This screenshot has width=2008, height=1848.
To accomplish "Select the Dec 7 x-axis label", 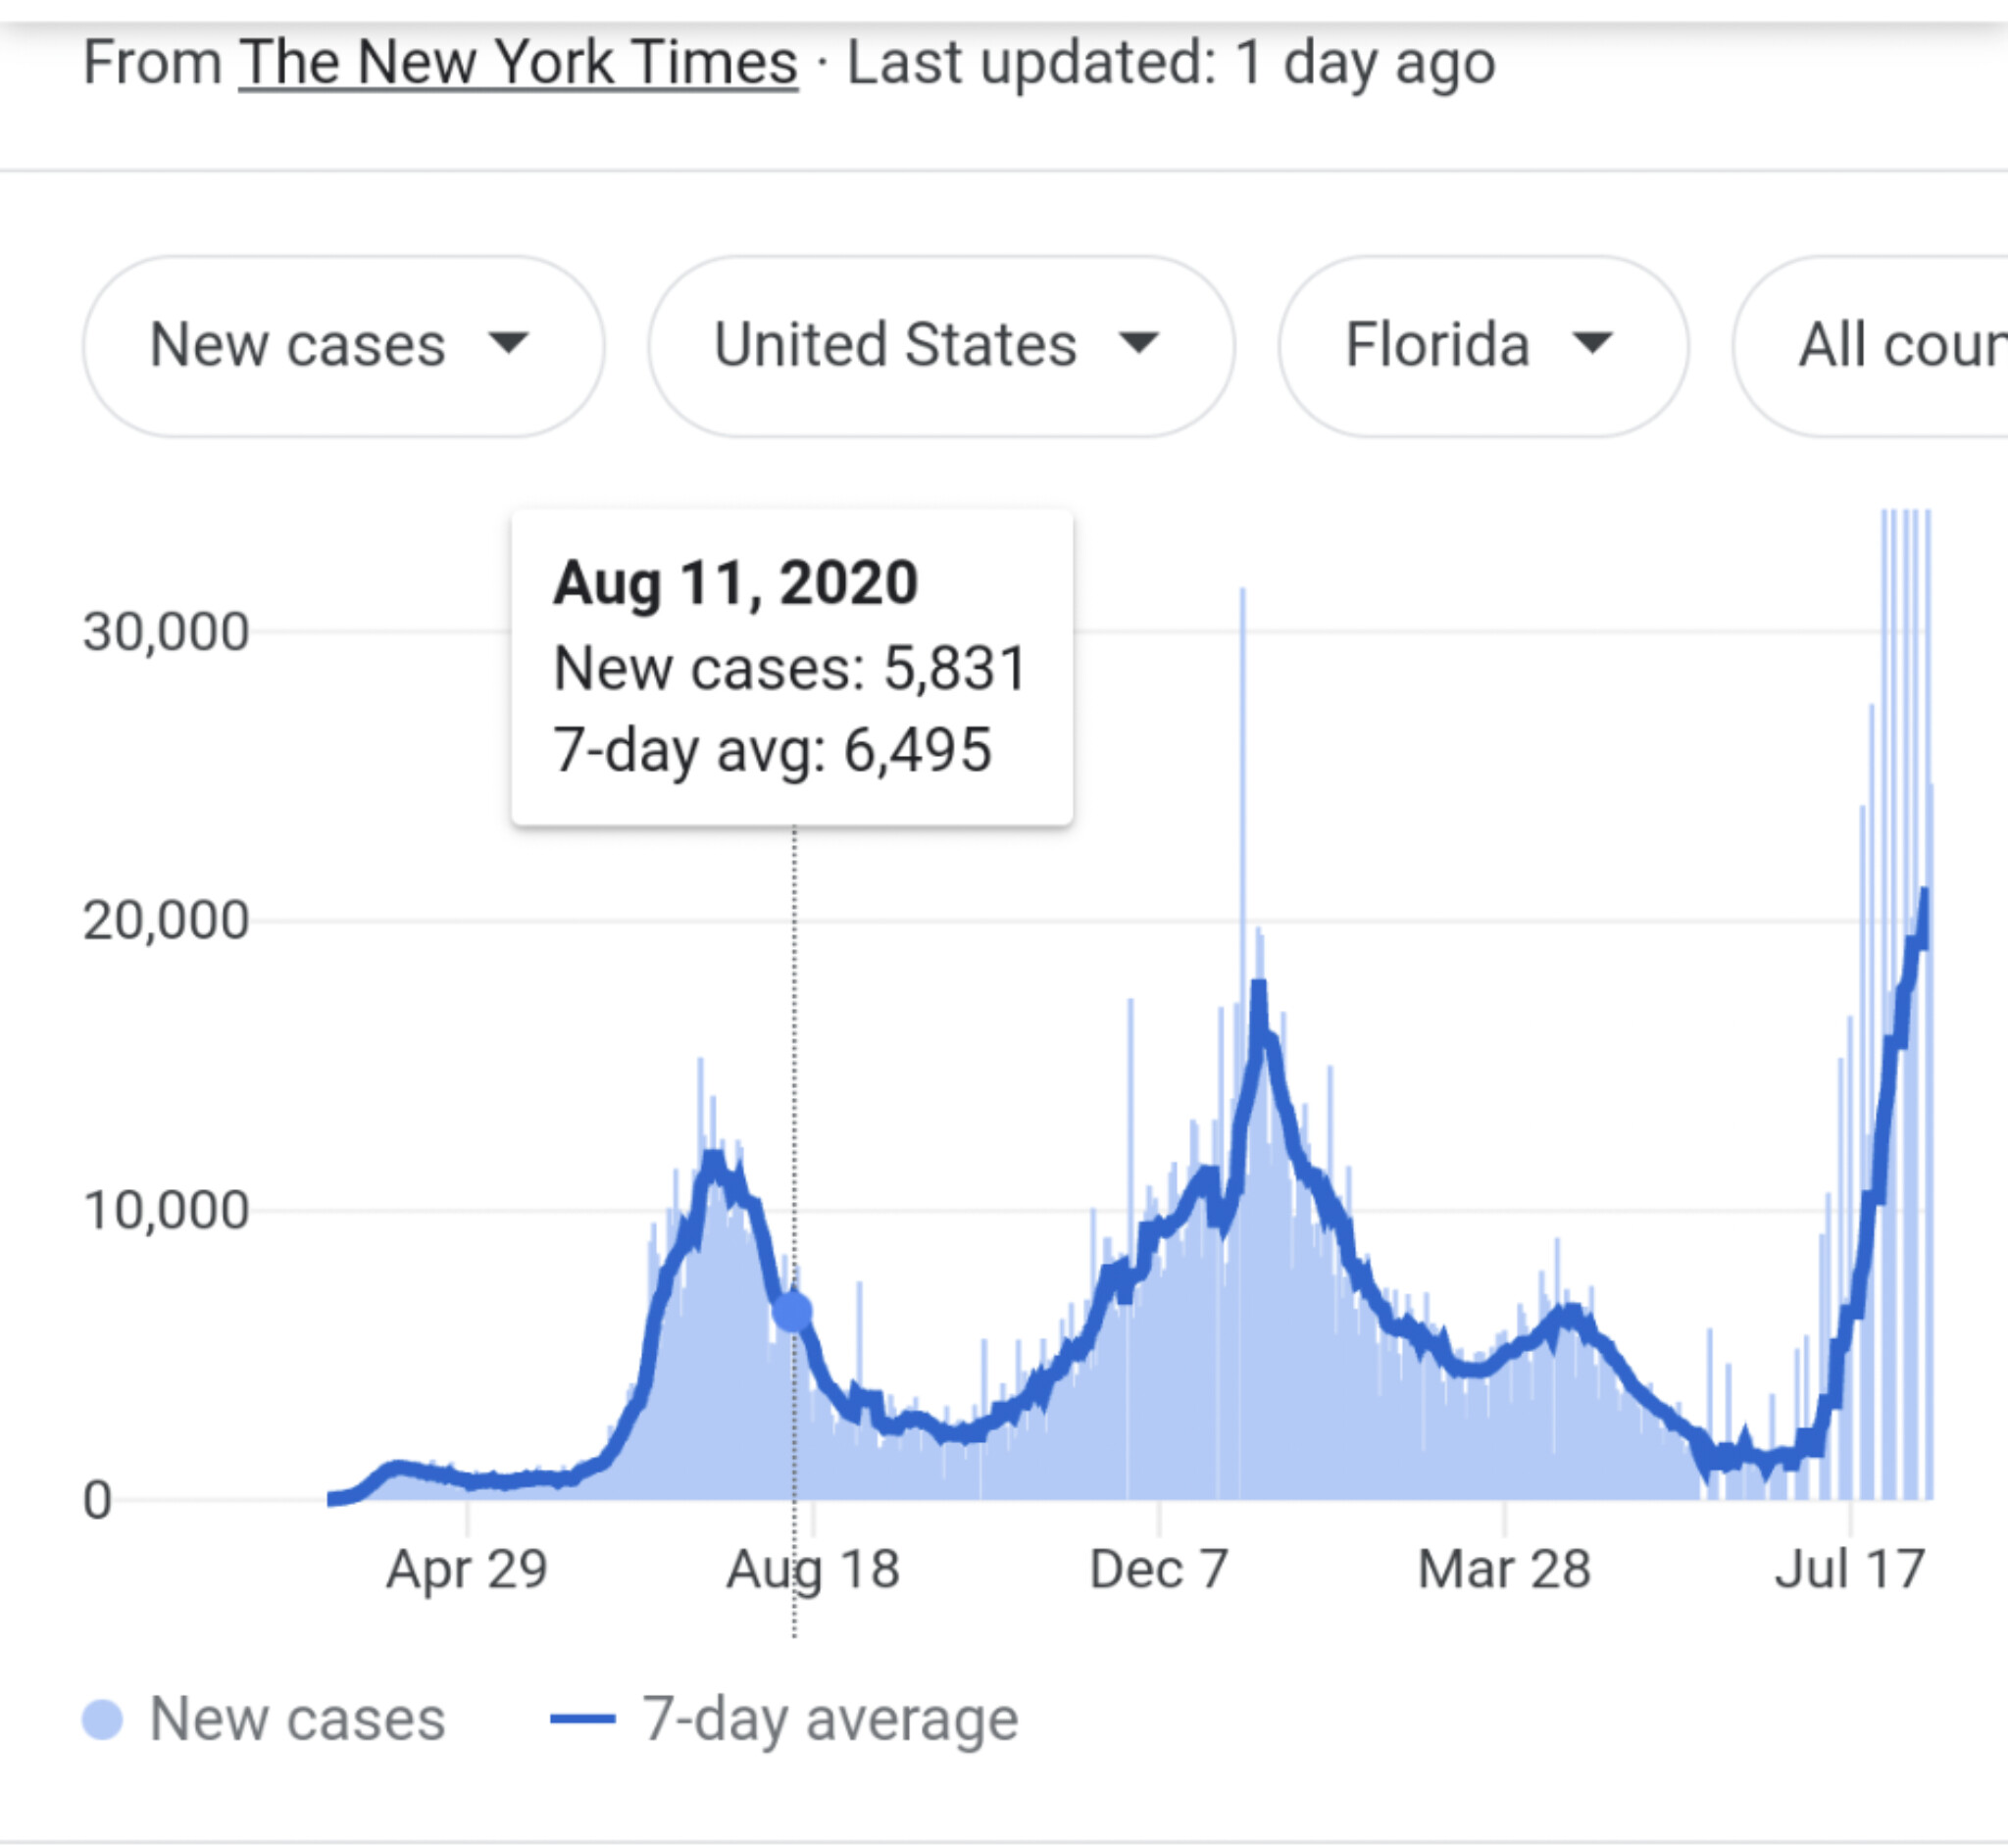I will click(1158, 1569).
